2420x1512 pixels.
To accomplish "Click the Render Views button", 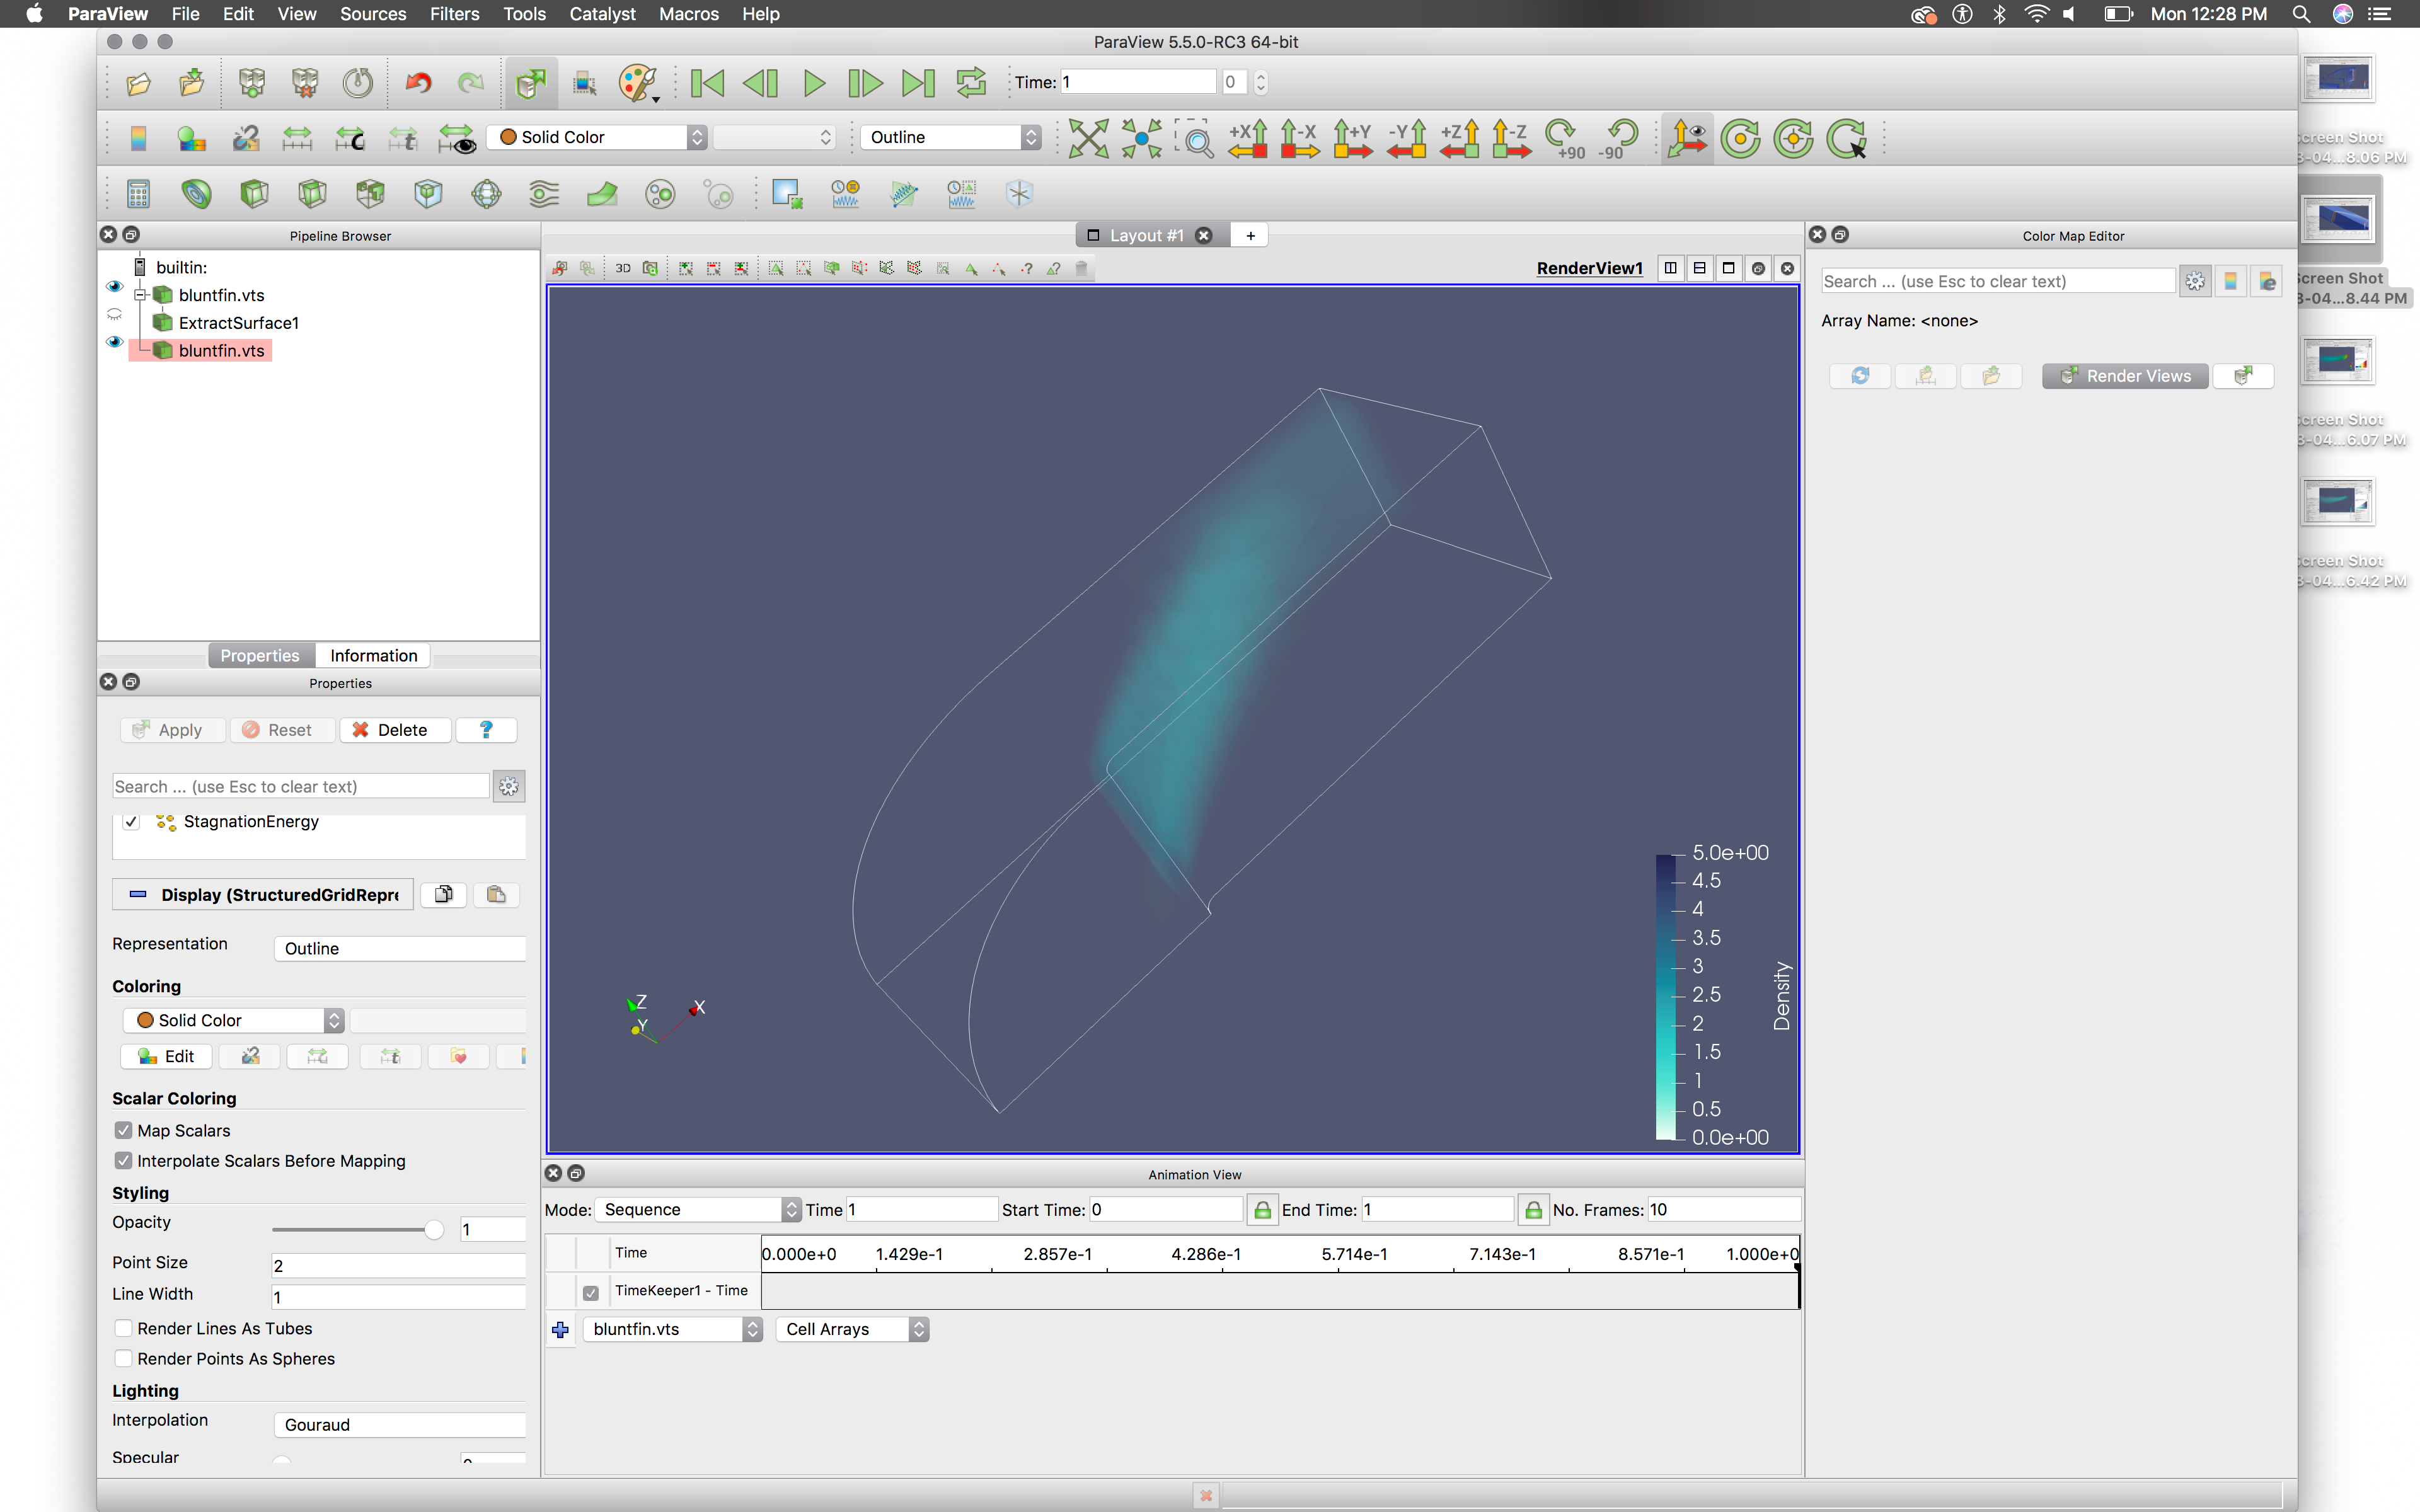I will click(2125, 376).
